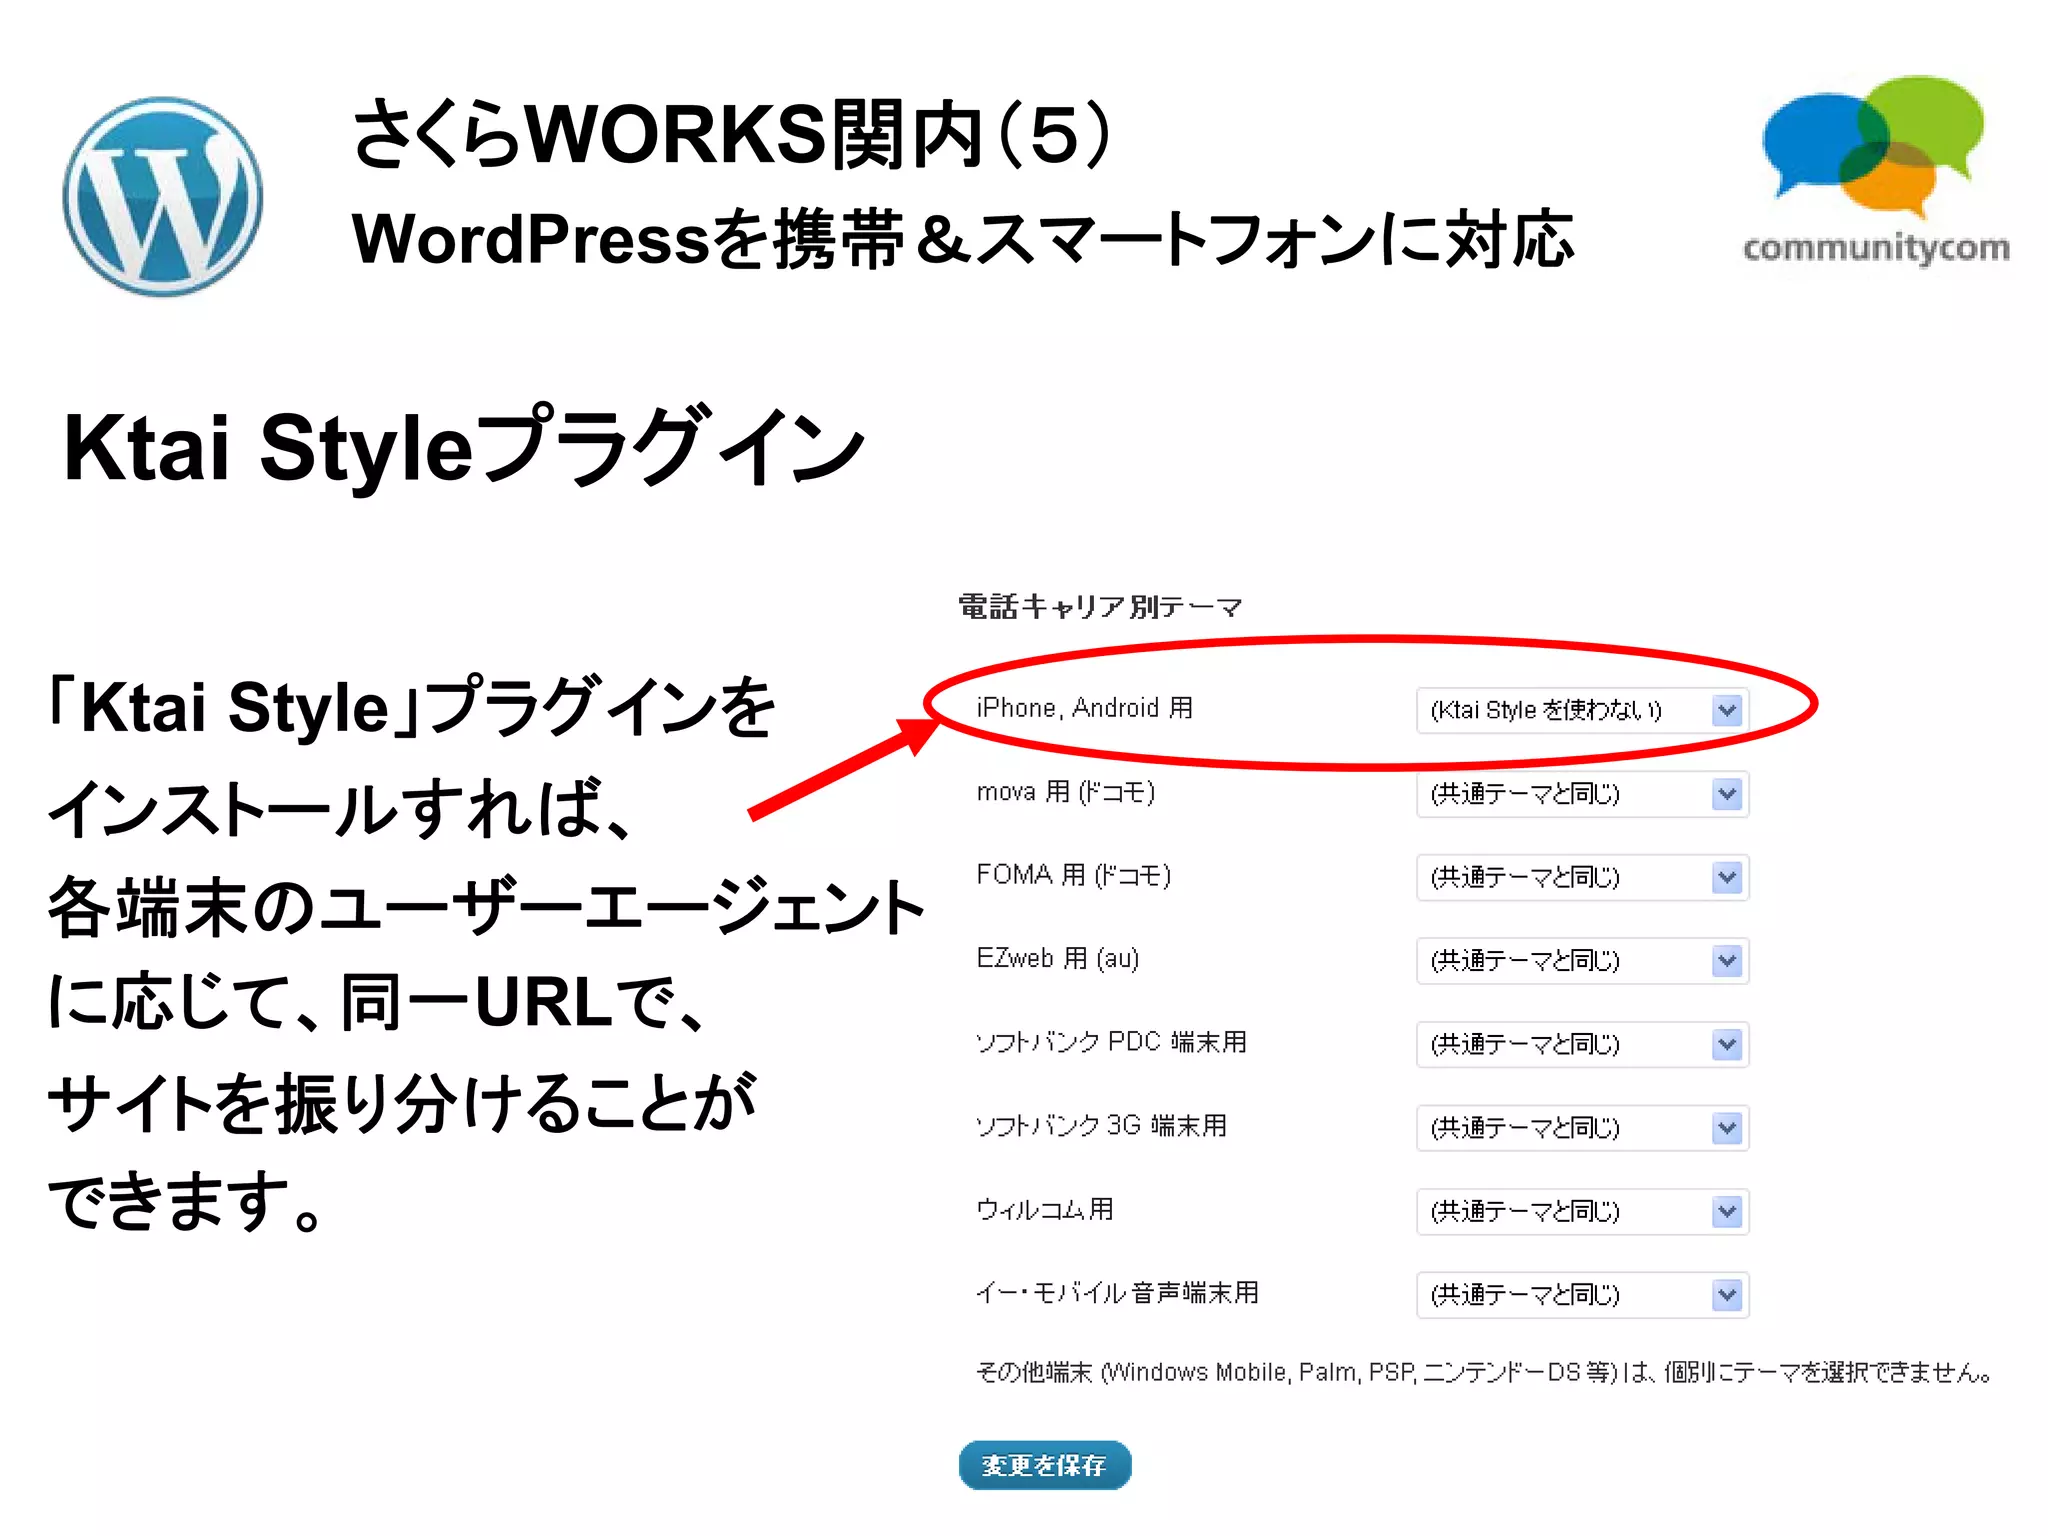Click the 変更を保存 button

point(1044,1465)
